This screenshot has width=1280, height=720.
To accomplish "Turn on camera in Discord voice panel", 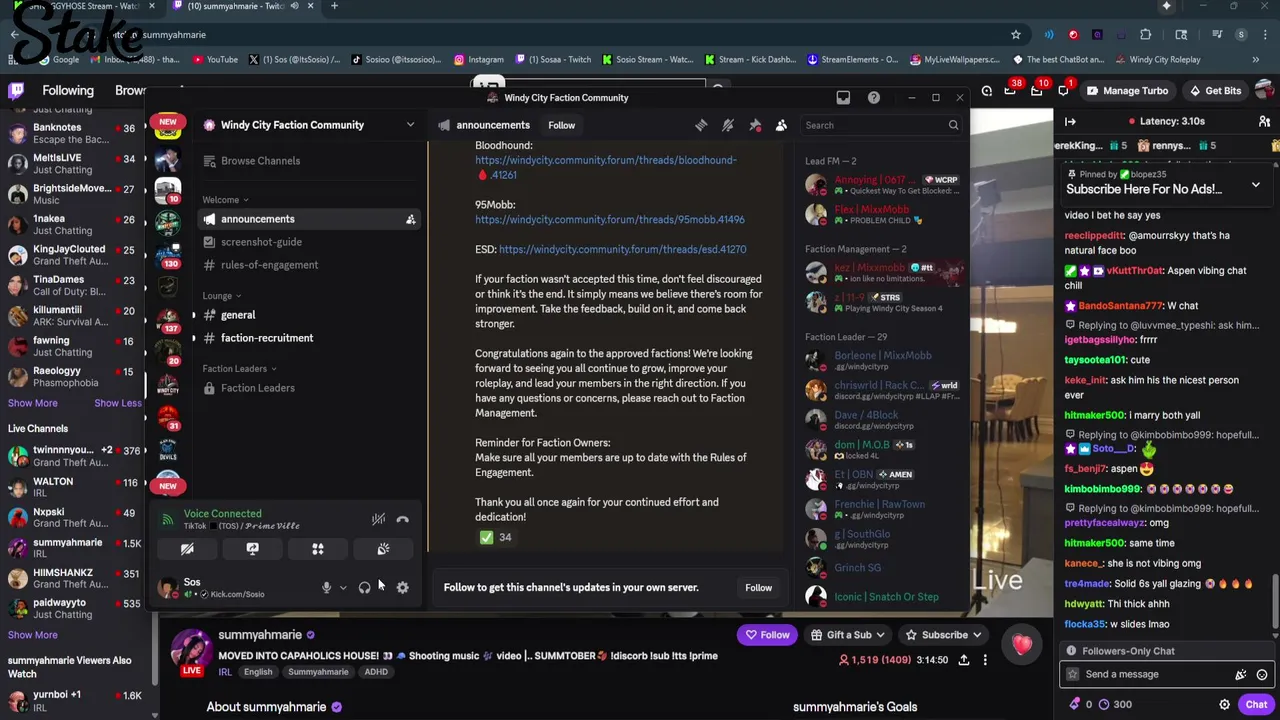I will (x=187, y=549).
